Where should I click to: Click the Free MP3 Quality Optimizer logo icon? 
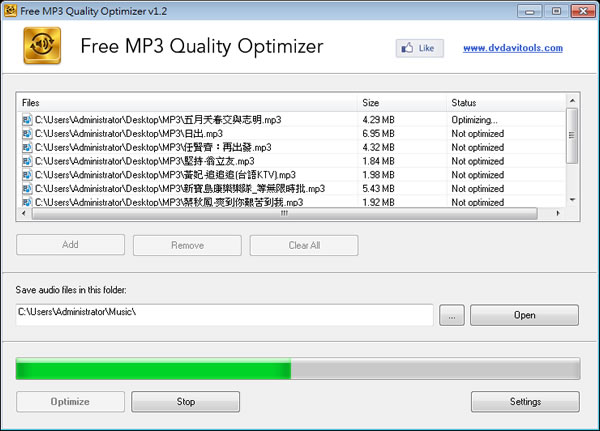click(42, 47)
